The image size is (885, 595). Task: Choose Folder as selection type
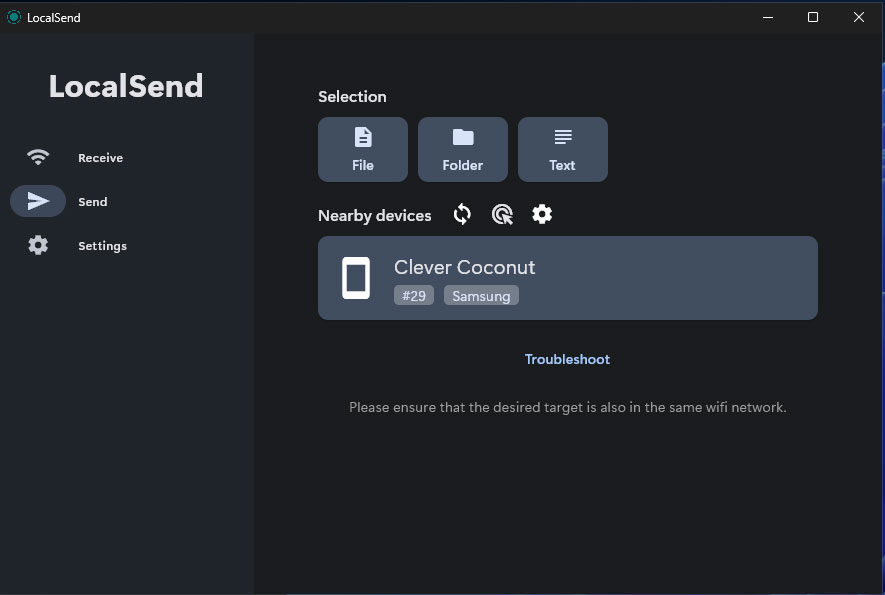(463, 150)
